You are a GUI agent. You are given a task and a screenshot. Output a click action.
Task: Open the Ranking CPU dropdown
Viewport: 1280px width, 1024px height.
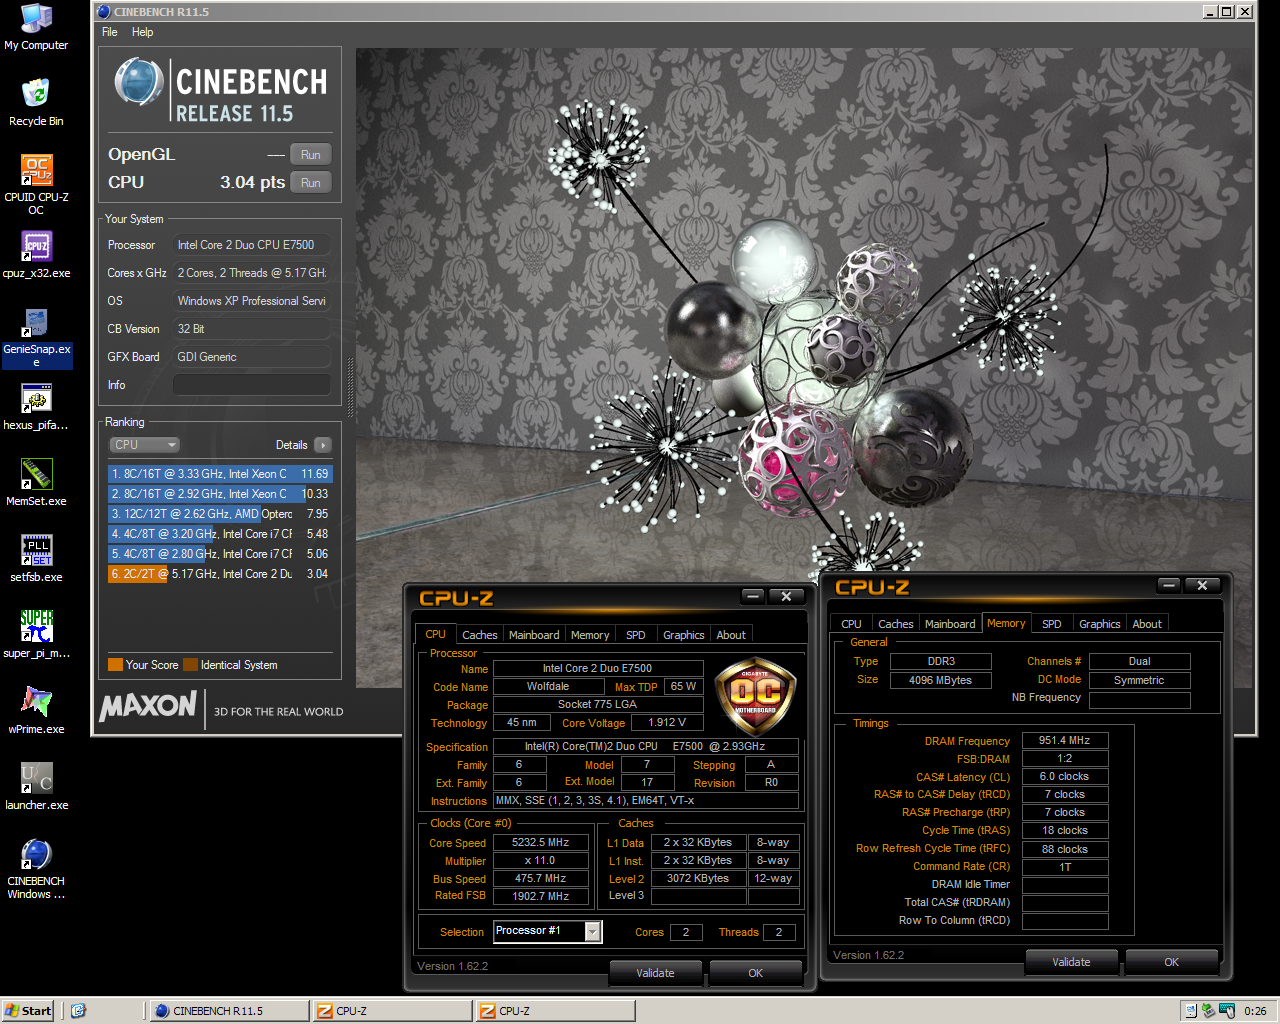pos(144,445)
